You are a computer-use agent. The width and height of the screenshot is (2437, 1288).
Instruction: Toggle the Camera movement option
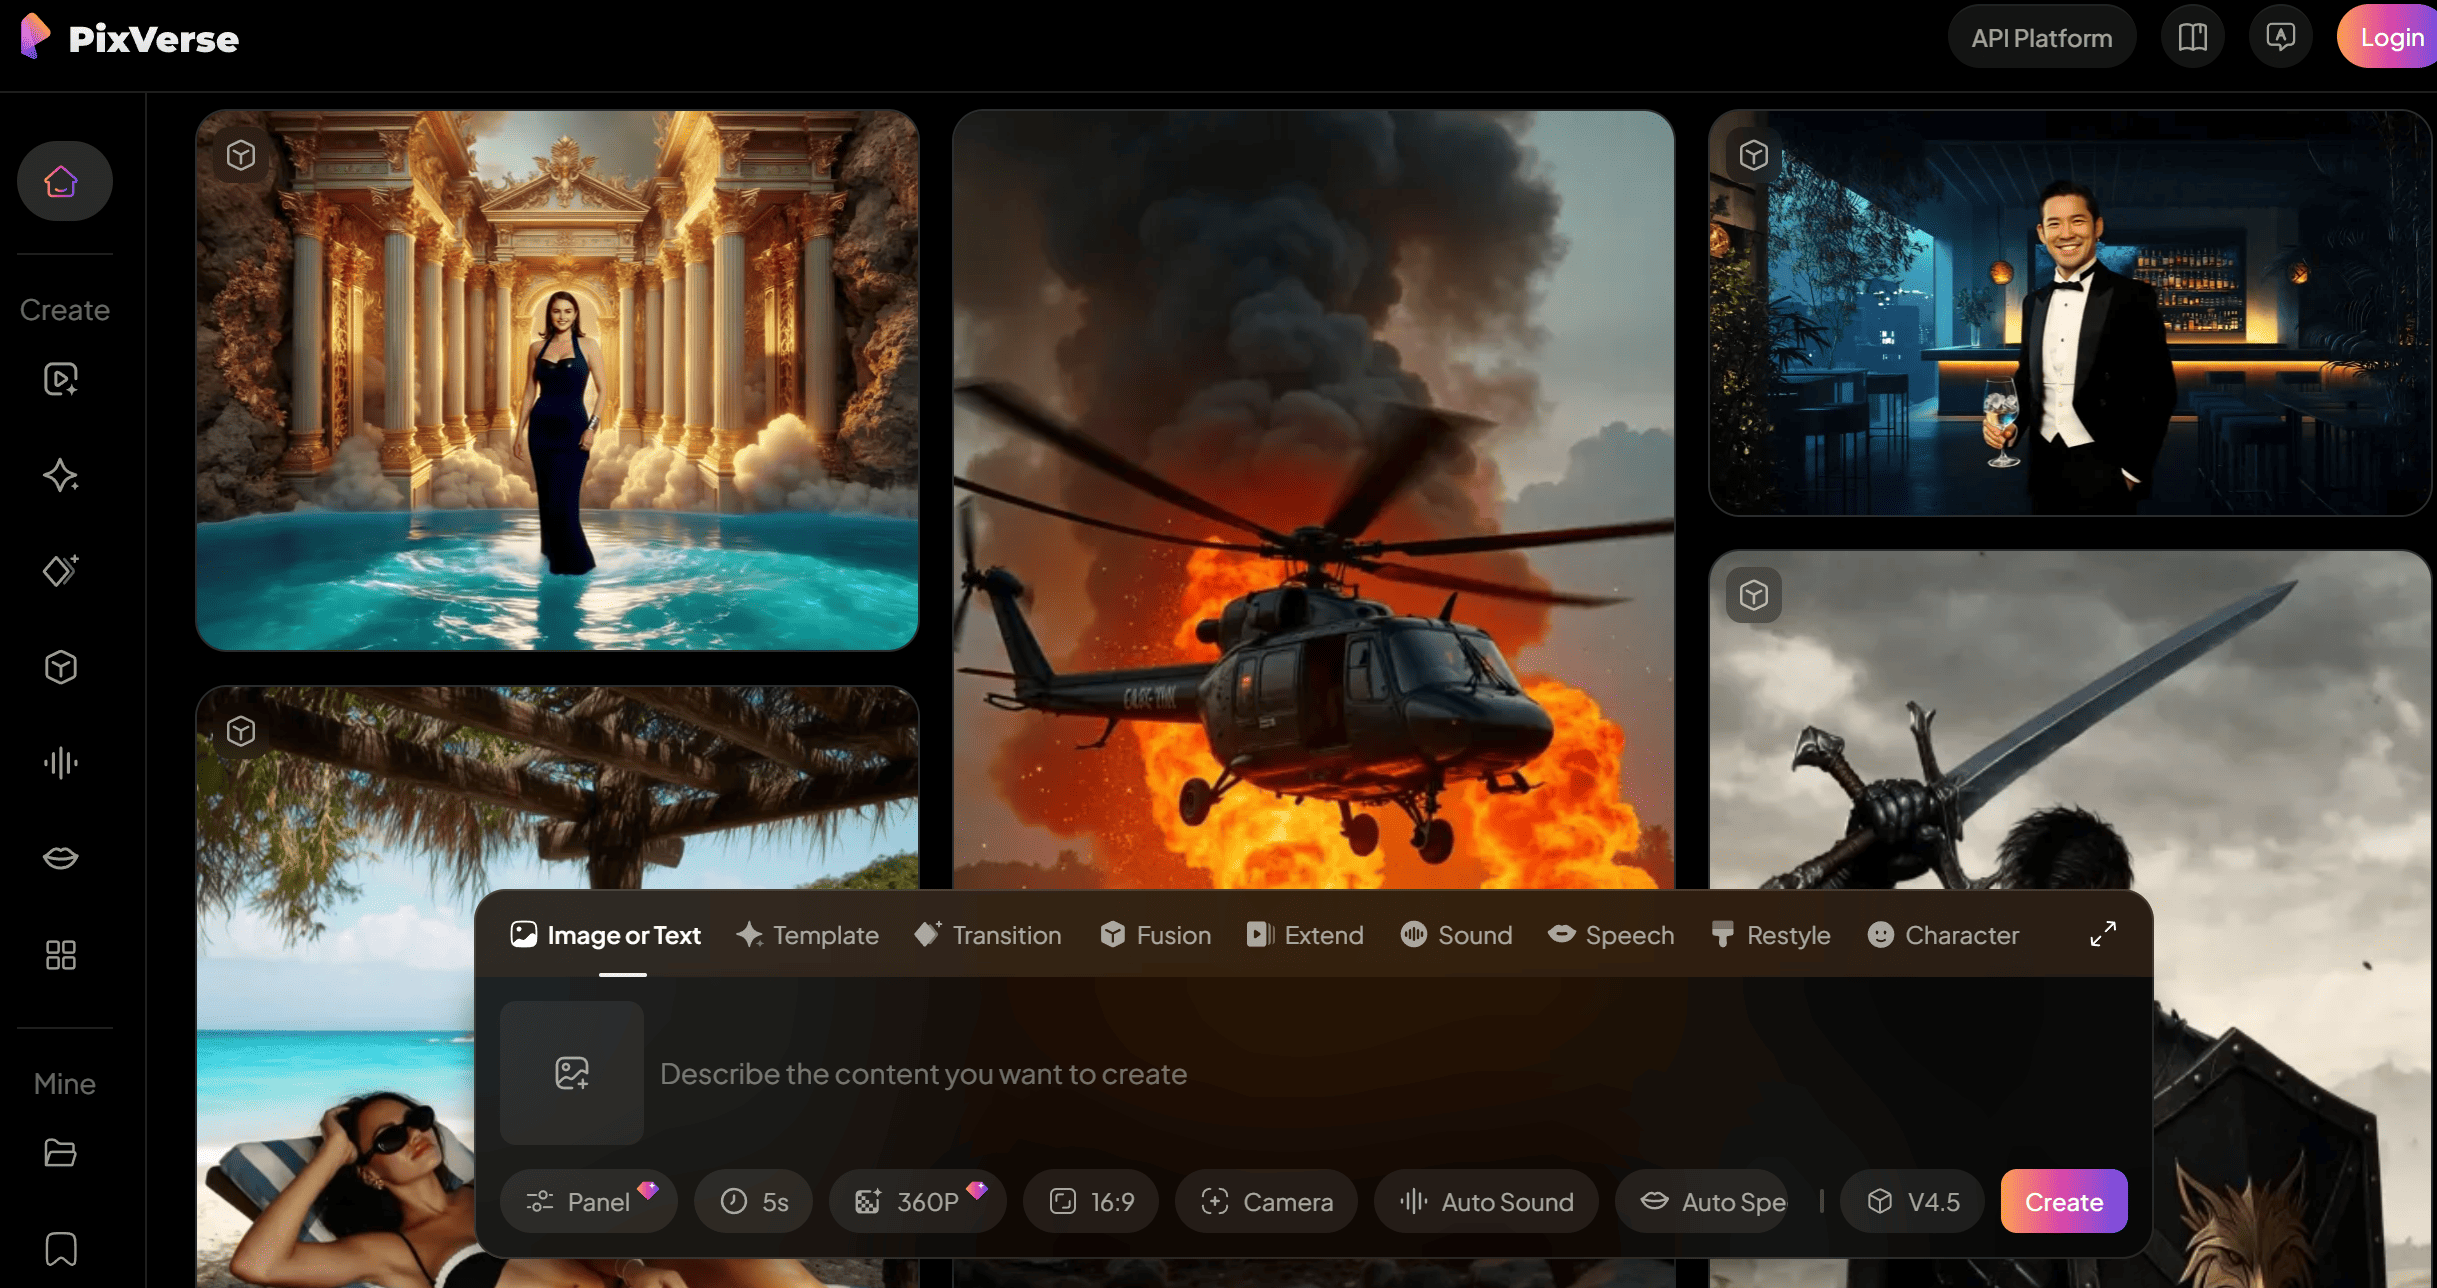click(x=1266, y=1201)
